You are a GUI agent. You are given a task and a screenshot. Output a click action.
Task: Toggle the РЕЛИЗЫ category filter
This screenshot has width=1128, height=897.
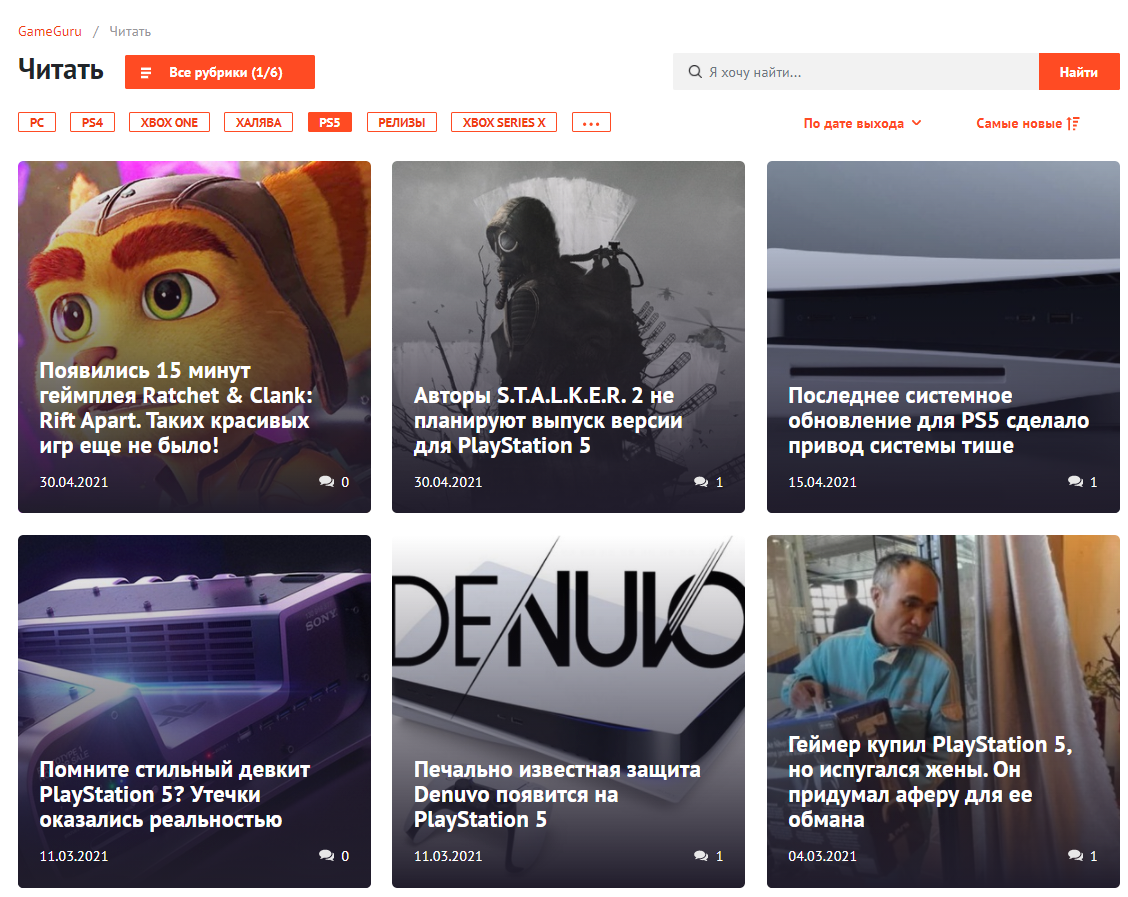[401, 122]
